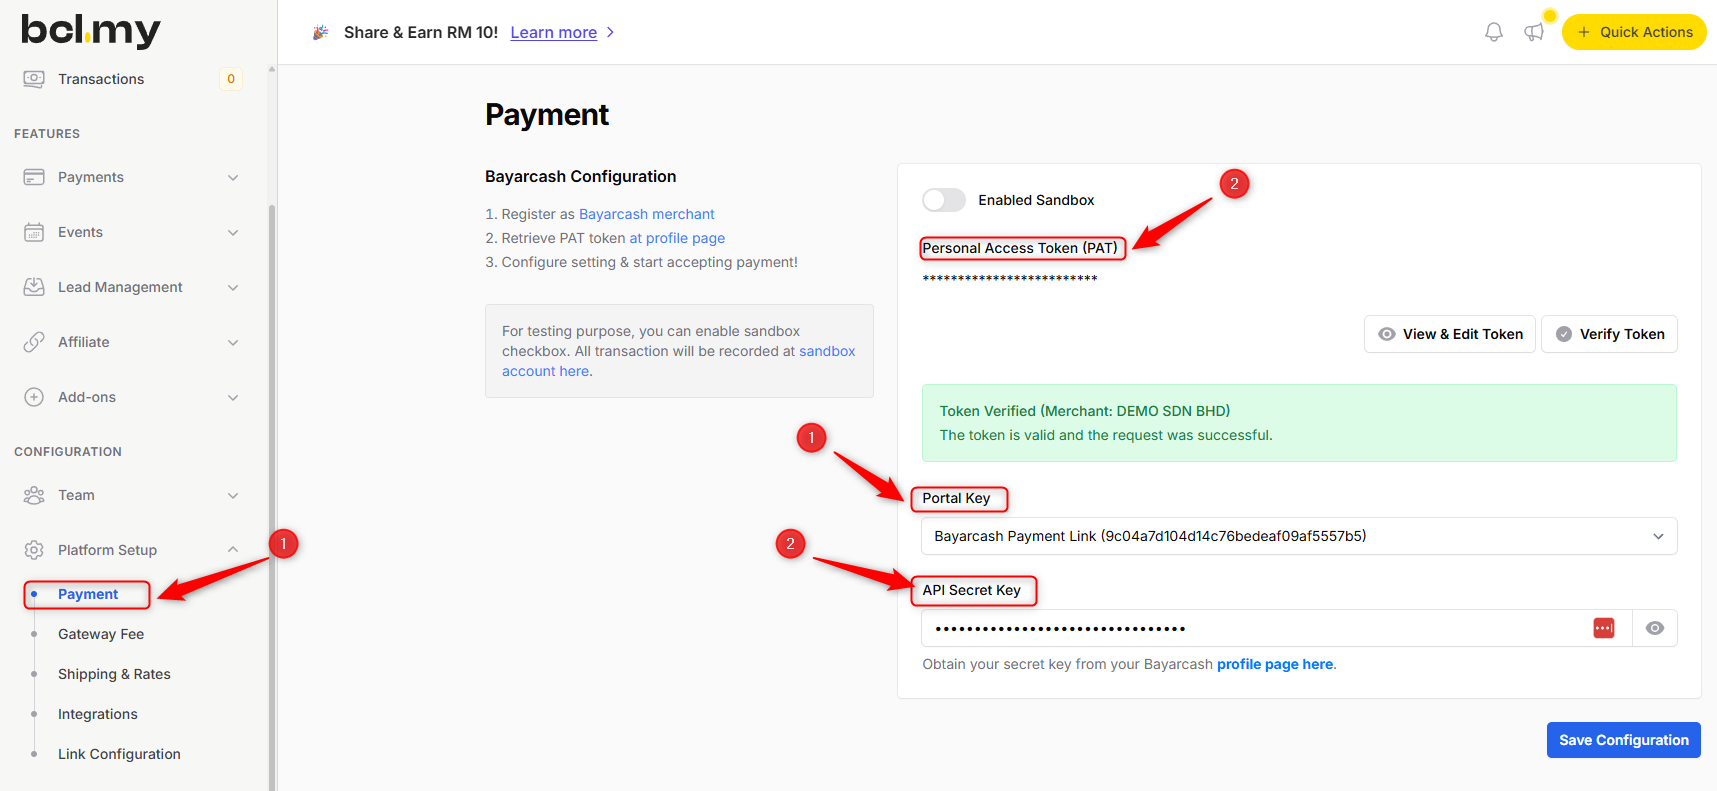
Task: Click the red password manager icon
Action: 1603,628
